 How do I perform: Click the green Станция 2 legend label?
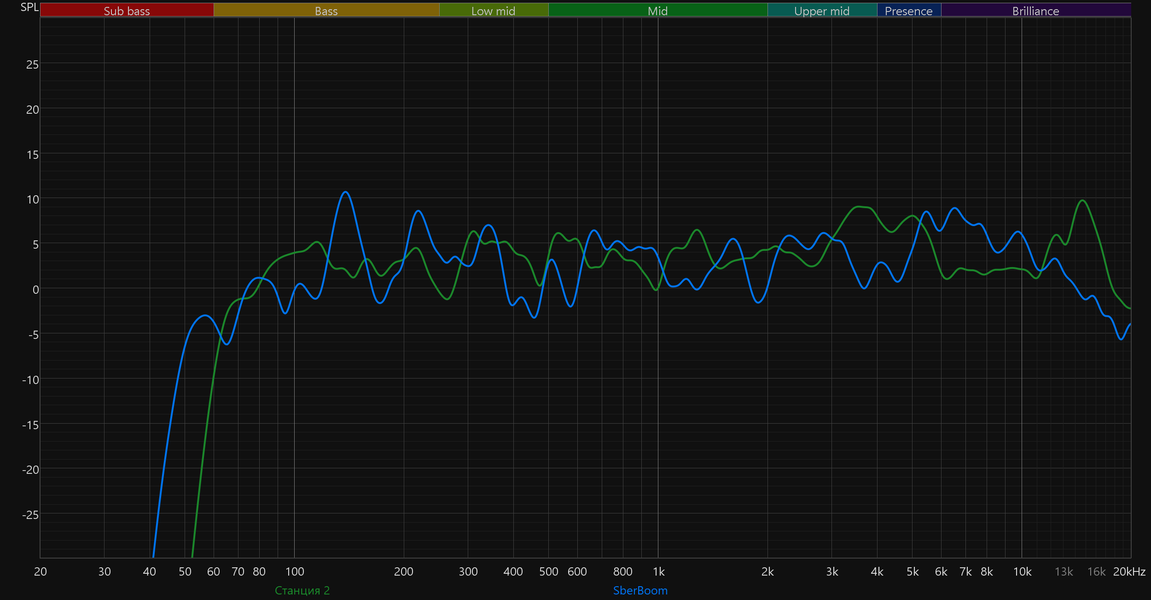pos(302,590)
